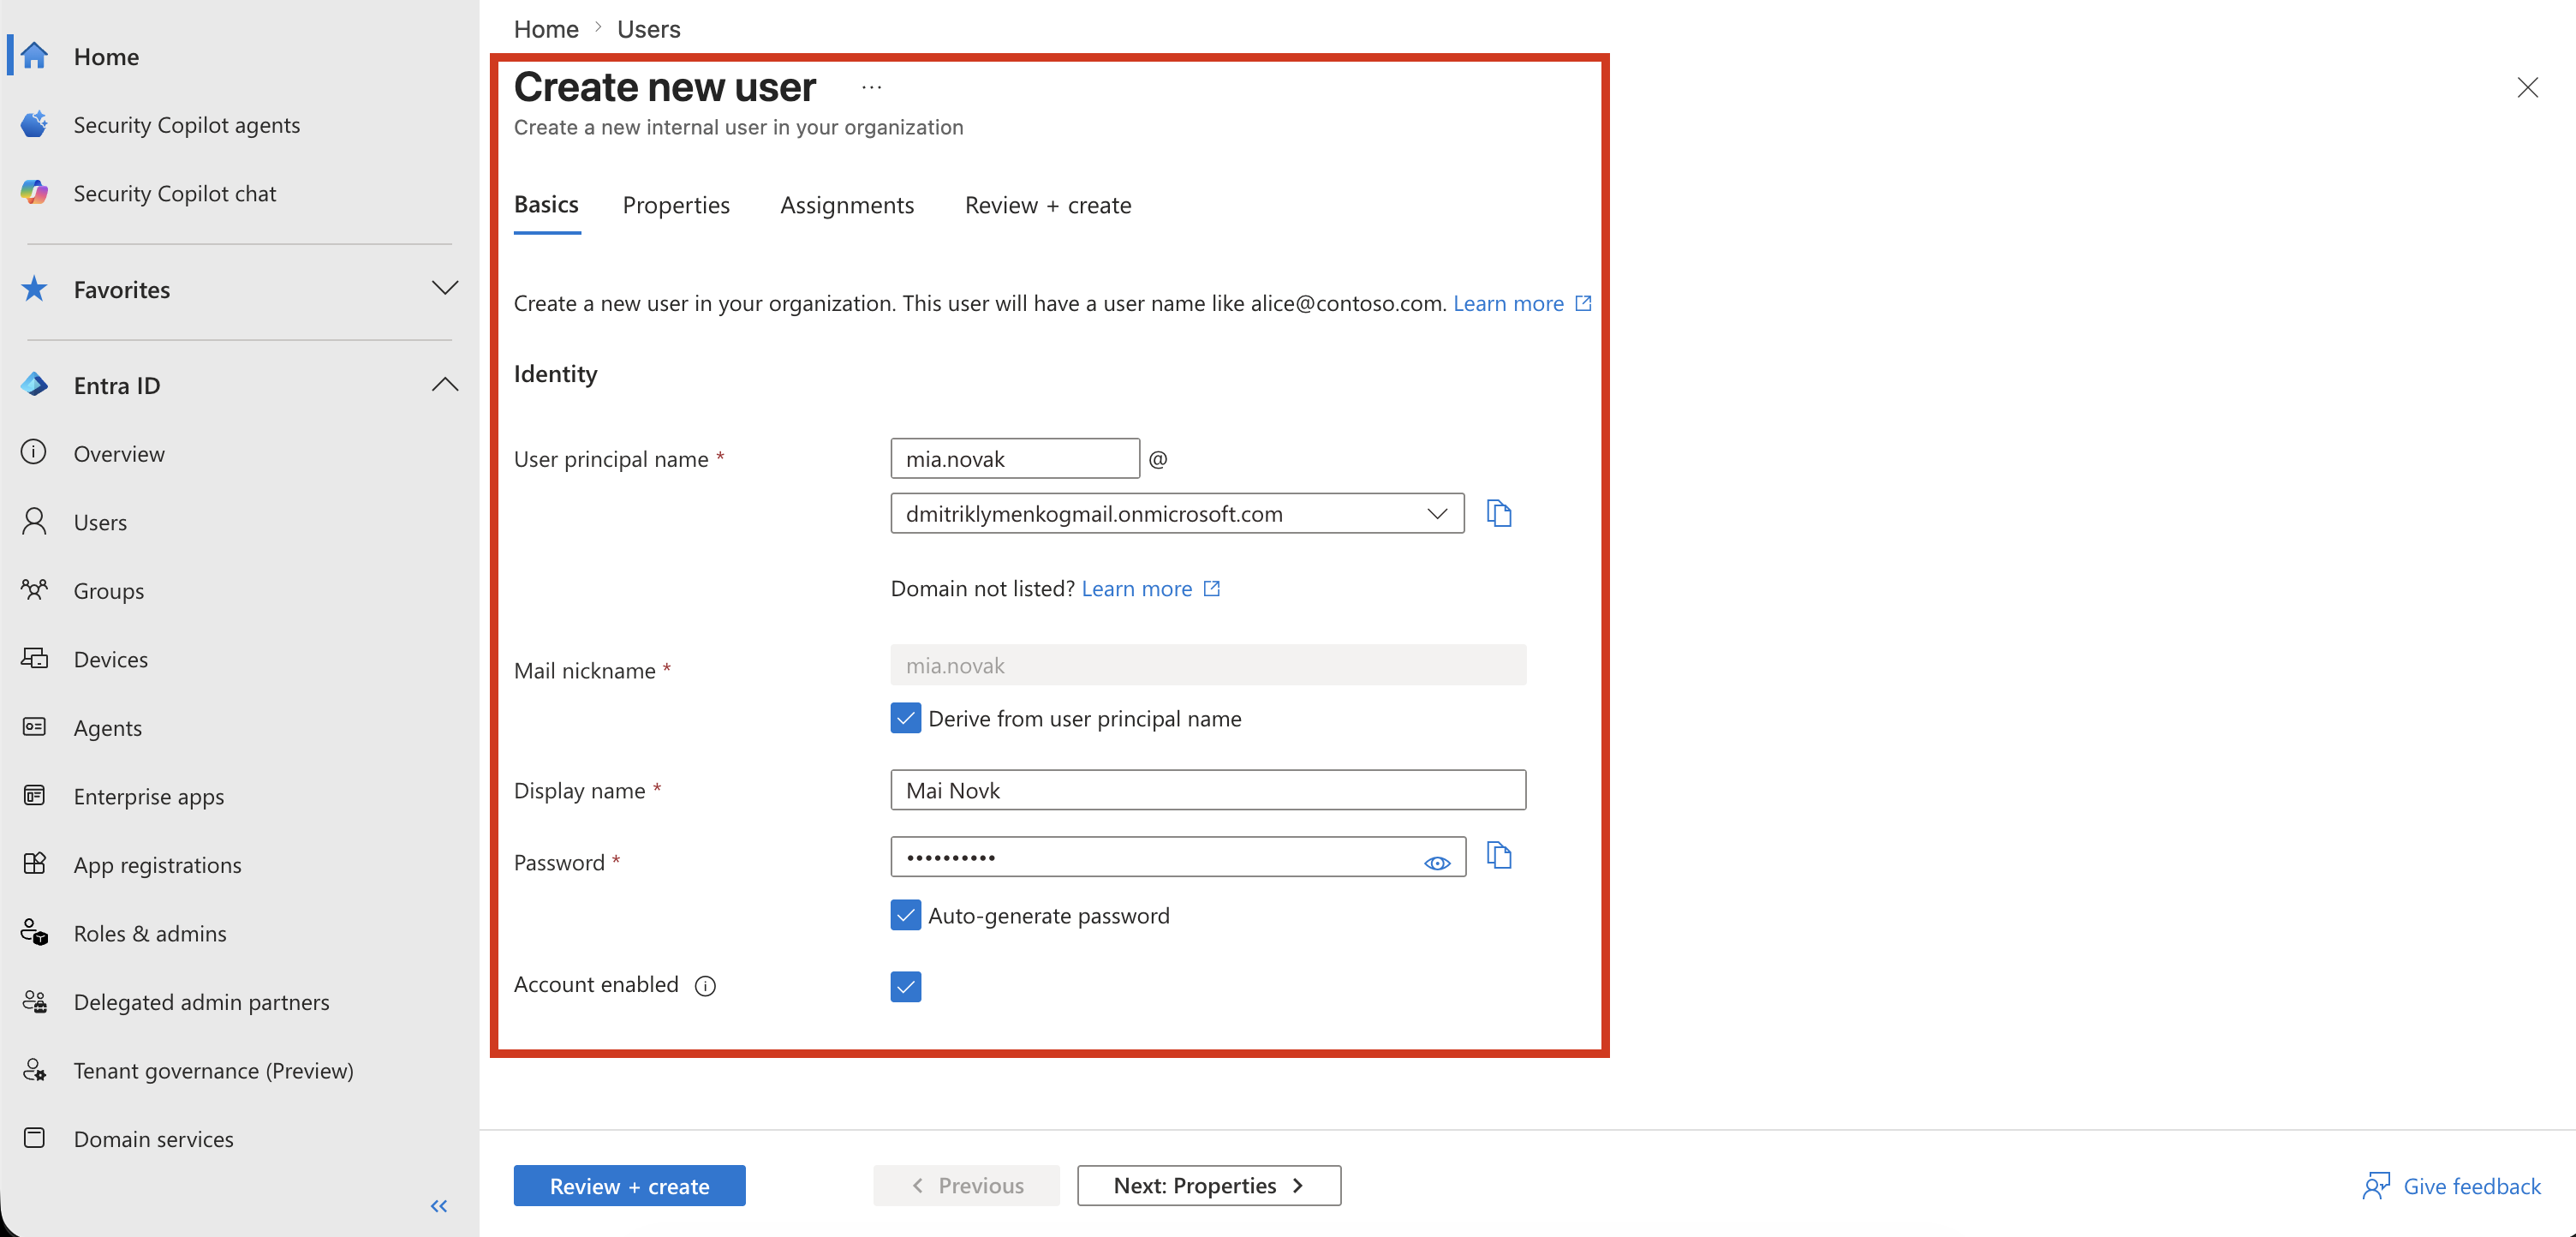Click the Overview info icon
The width and height of the screenshot is (2576, 1237).
click(34, 452)
